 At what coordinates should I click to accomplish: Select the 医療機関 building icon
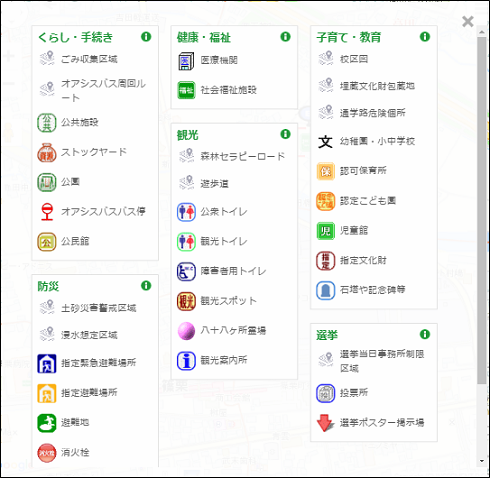(186, 61)
